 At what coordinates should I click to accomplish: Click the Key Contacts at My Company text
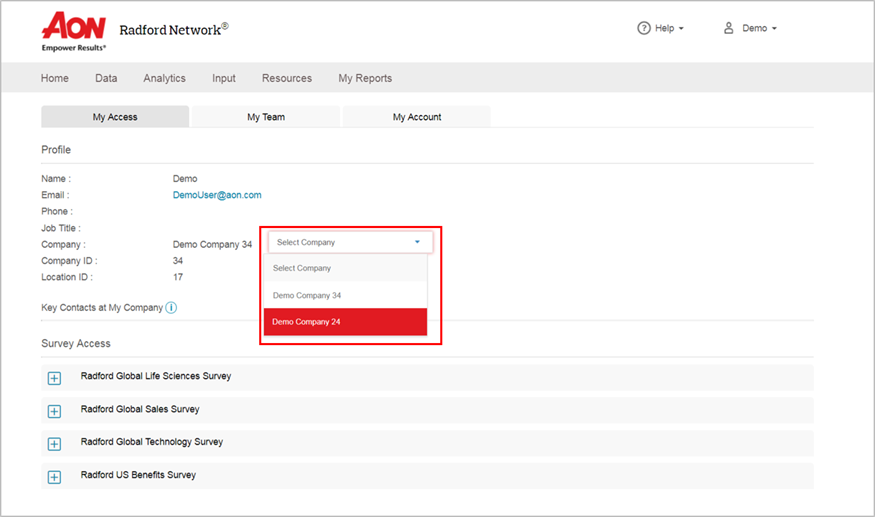102,308
